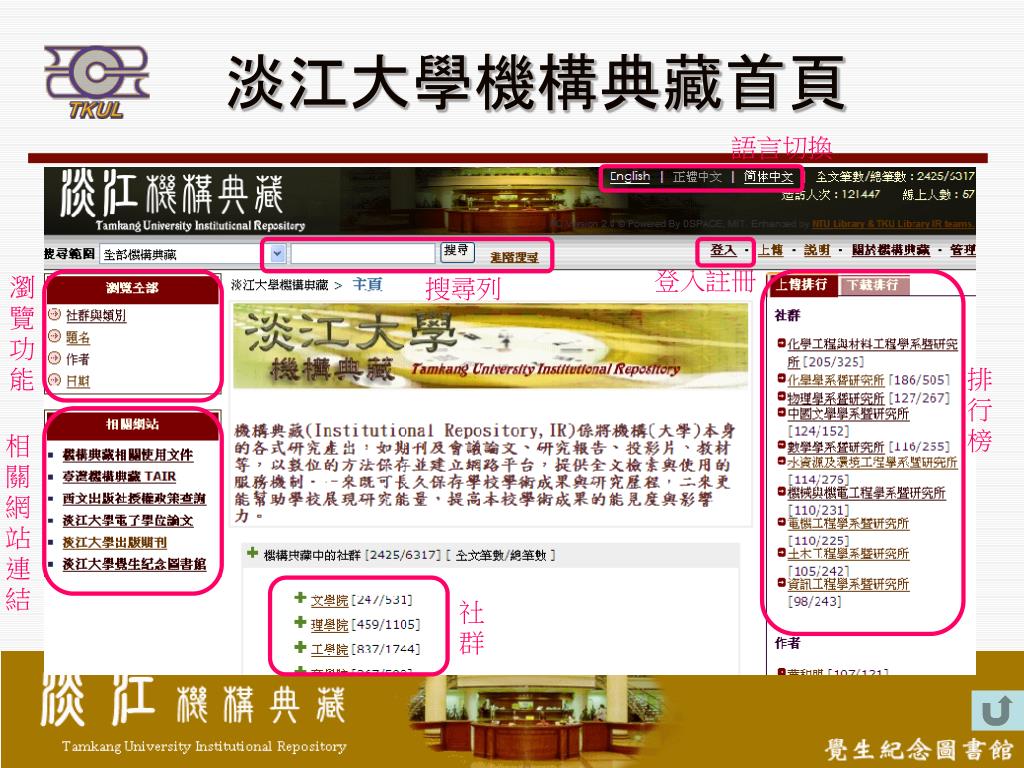Click arrow bullet beside 作者

[54, 359]
